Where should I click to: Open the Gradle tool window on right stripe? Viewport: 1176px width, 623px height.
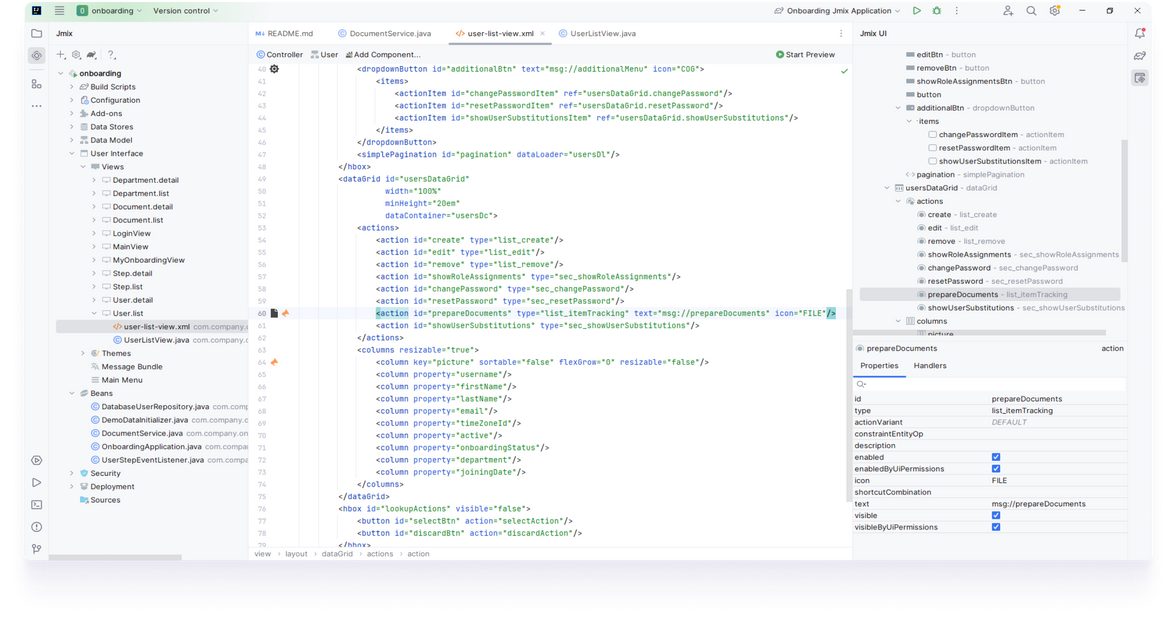pyautogui.click(x=1140, y=55)
